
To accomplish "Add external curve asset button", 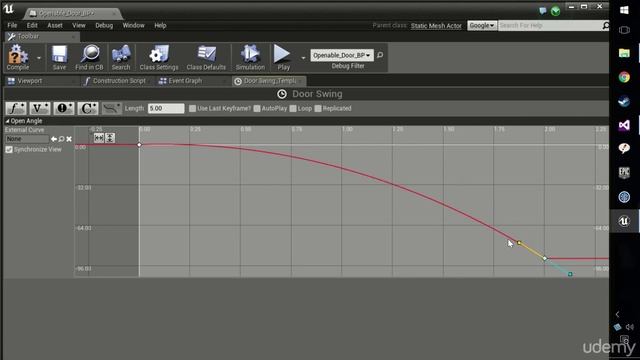I will coord(111,108).
